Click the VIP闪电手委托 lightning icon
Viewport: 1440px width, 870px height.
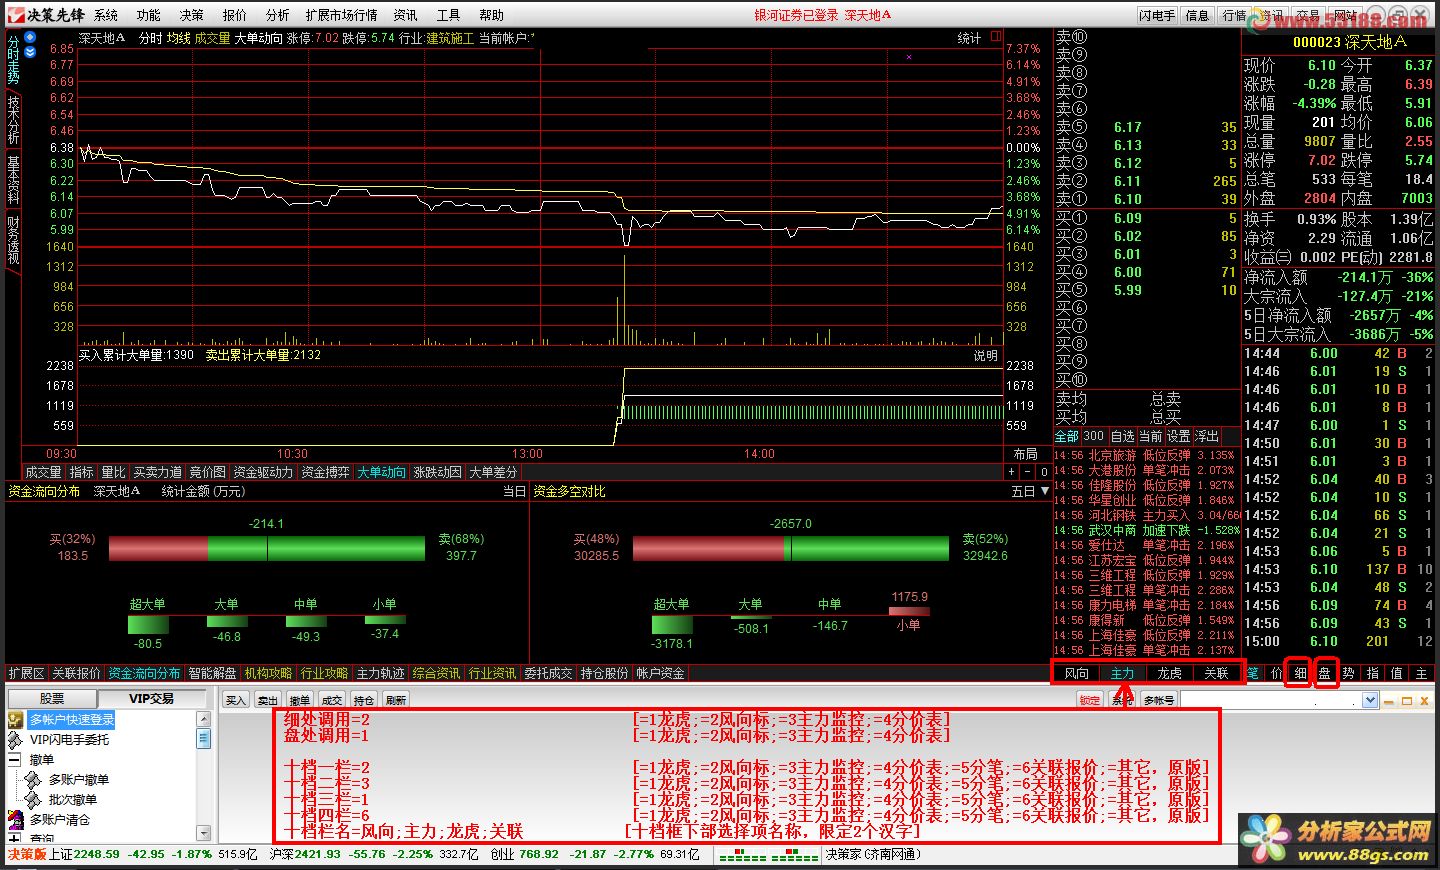coord(15,740)
